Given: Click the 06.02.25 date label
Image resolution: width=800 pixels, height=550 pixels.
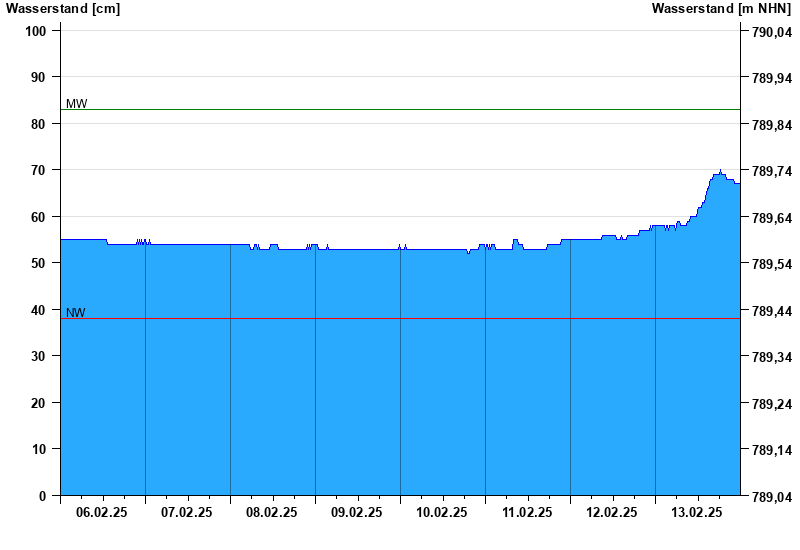Looking at the screenshot, I should point(102,512).
